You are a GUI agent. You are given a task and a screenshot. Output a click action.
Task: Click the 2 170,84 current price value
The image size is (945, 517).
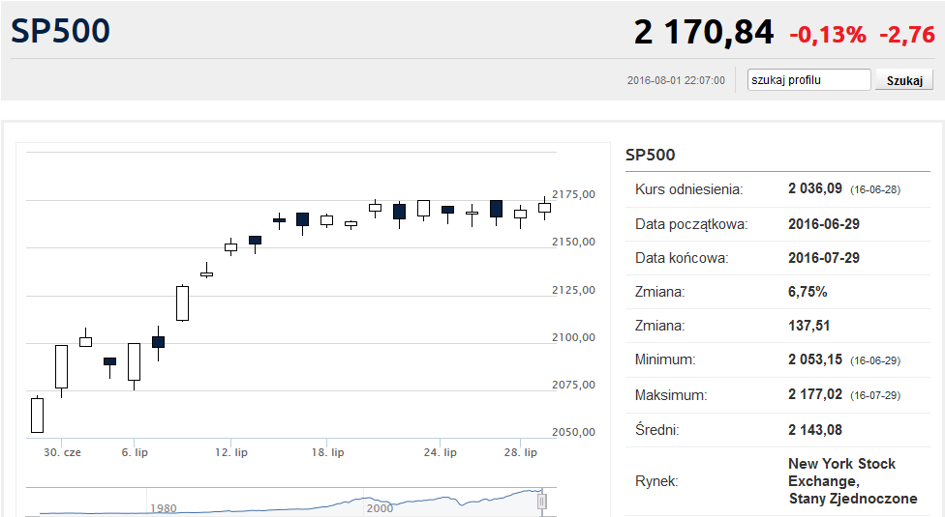click(x=703, y=32)
